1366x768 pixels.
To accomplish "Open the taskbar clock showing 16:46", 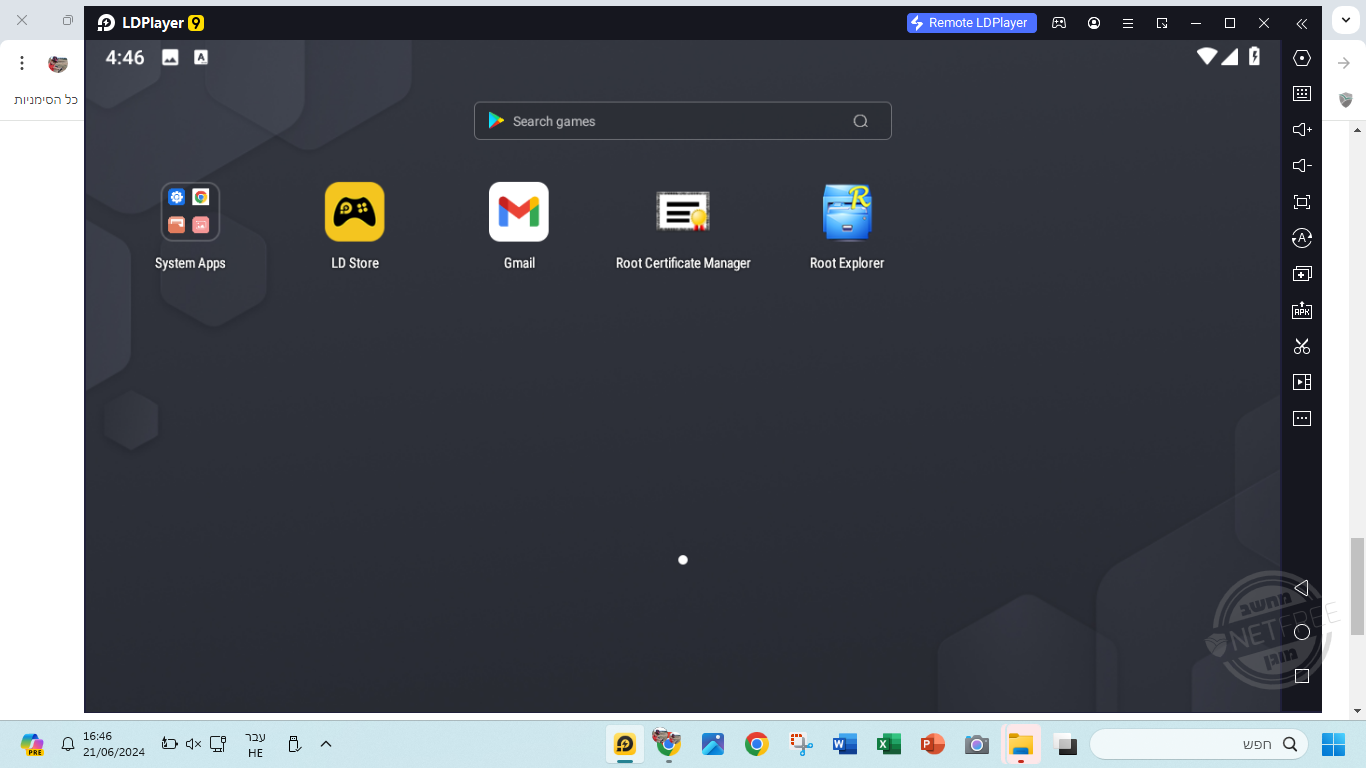I will [115, 744].
